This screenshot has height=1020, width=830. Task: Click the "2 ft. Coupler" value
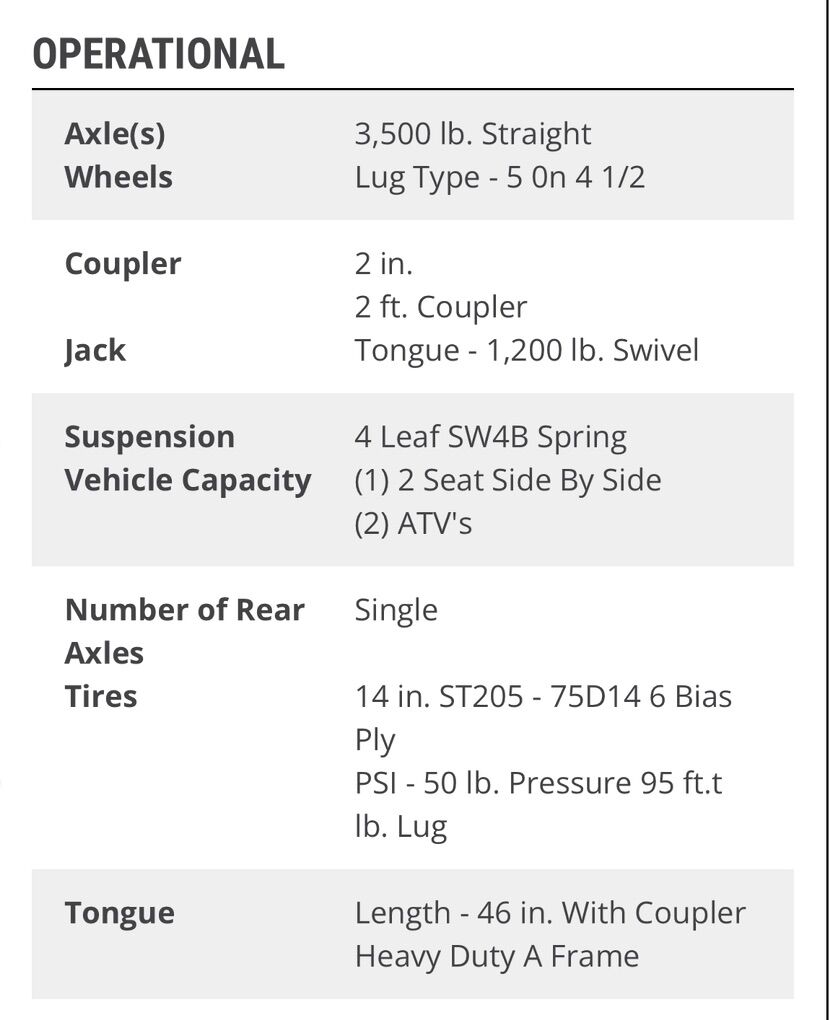click(440, 307)
